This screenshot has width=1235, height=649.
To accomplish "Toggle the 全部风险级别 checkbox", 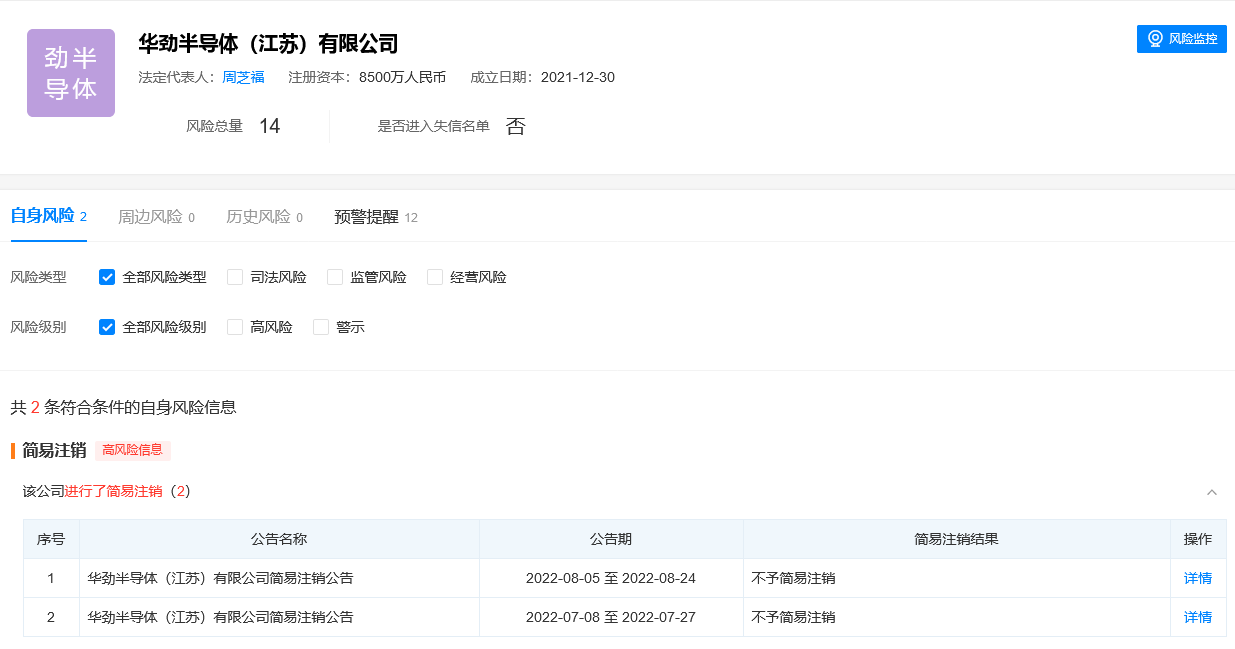I will point(107,327).
